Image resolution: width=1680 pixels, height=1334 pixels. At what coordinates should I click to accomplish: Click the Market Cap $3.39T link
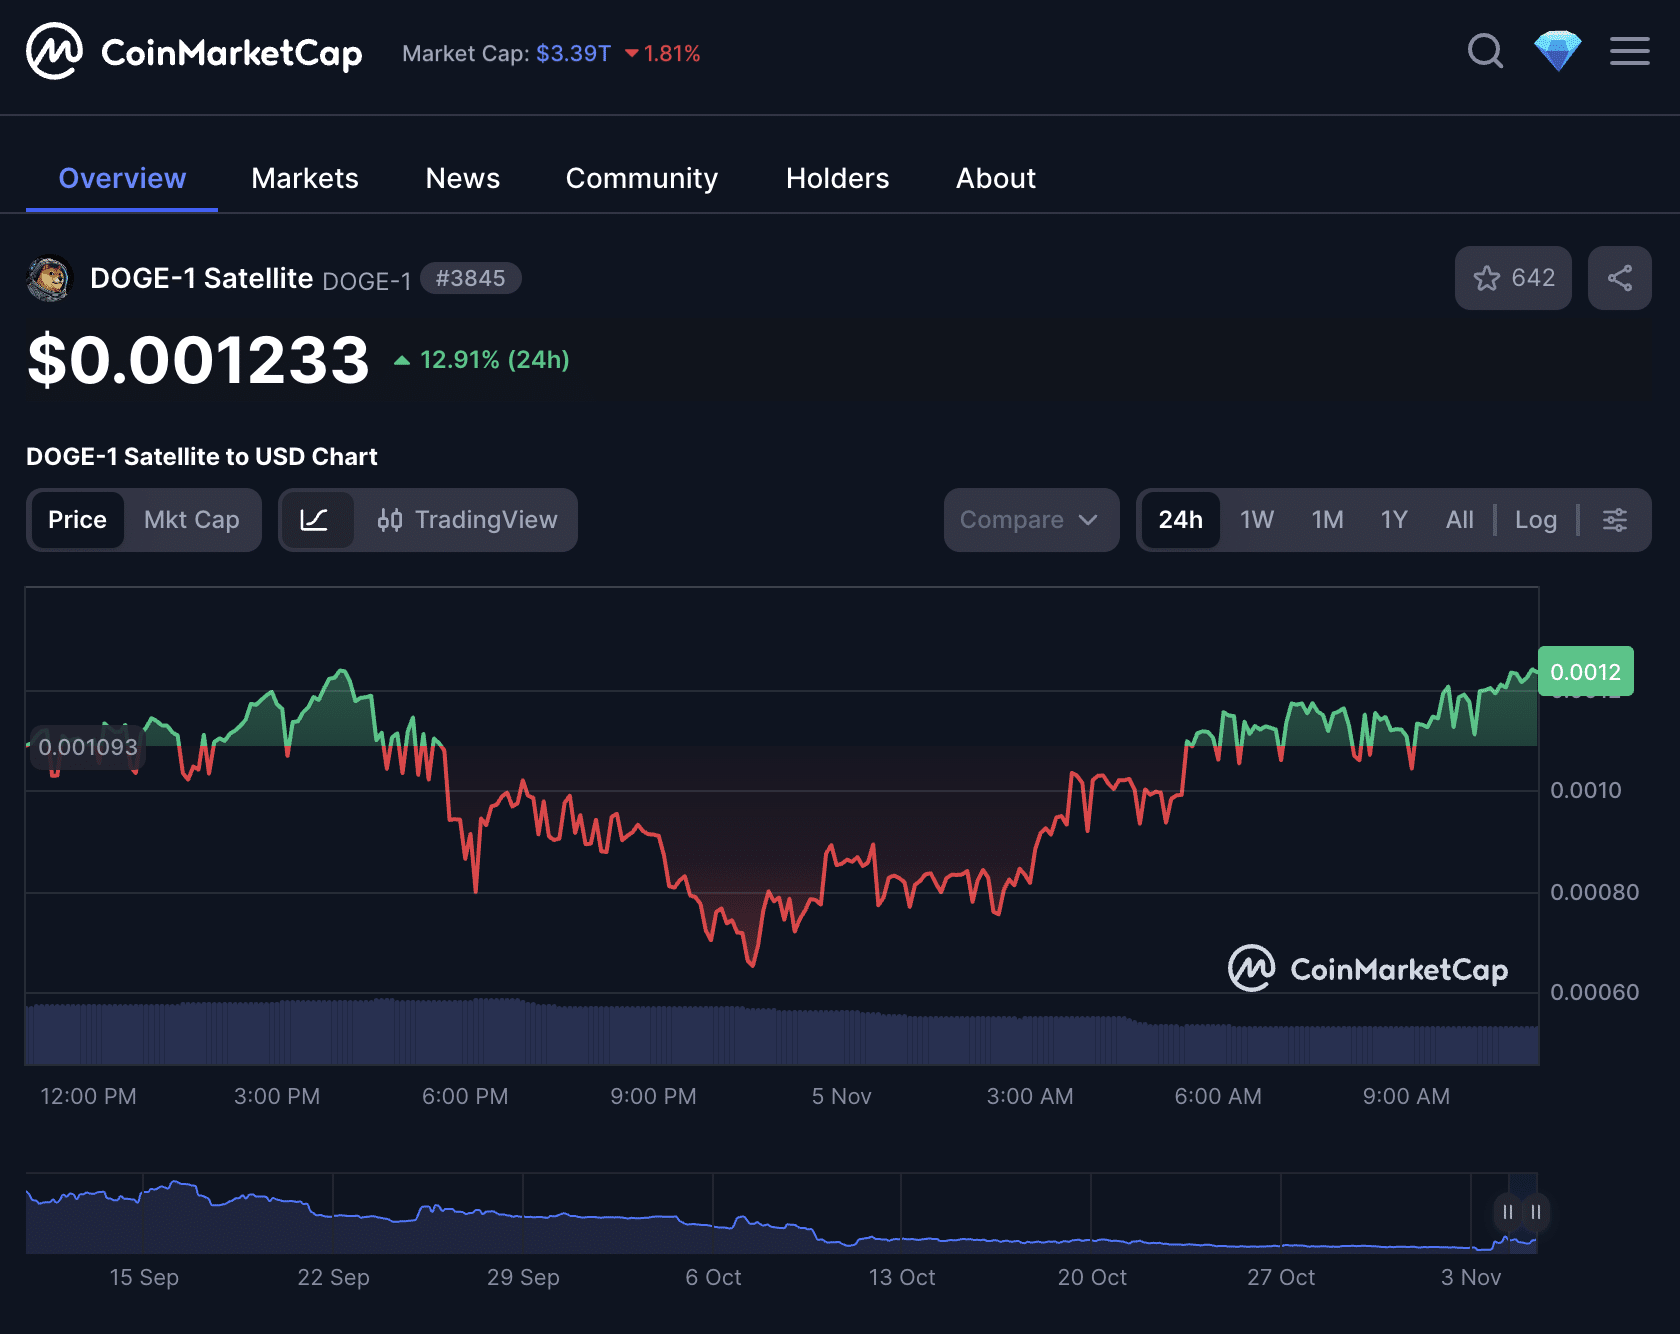572,53
